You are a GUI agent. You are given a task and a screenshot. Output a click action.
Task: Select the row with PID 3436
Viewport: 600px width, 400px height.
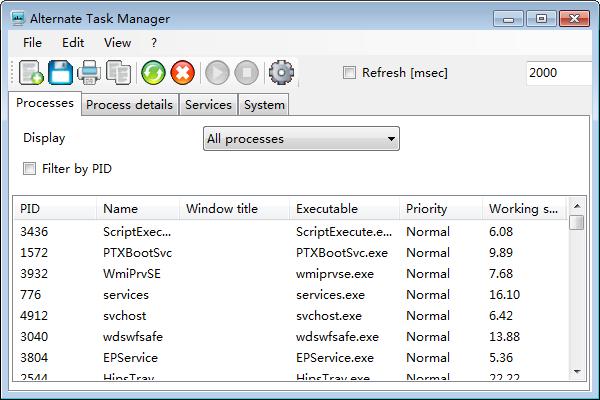point(290,232)
